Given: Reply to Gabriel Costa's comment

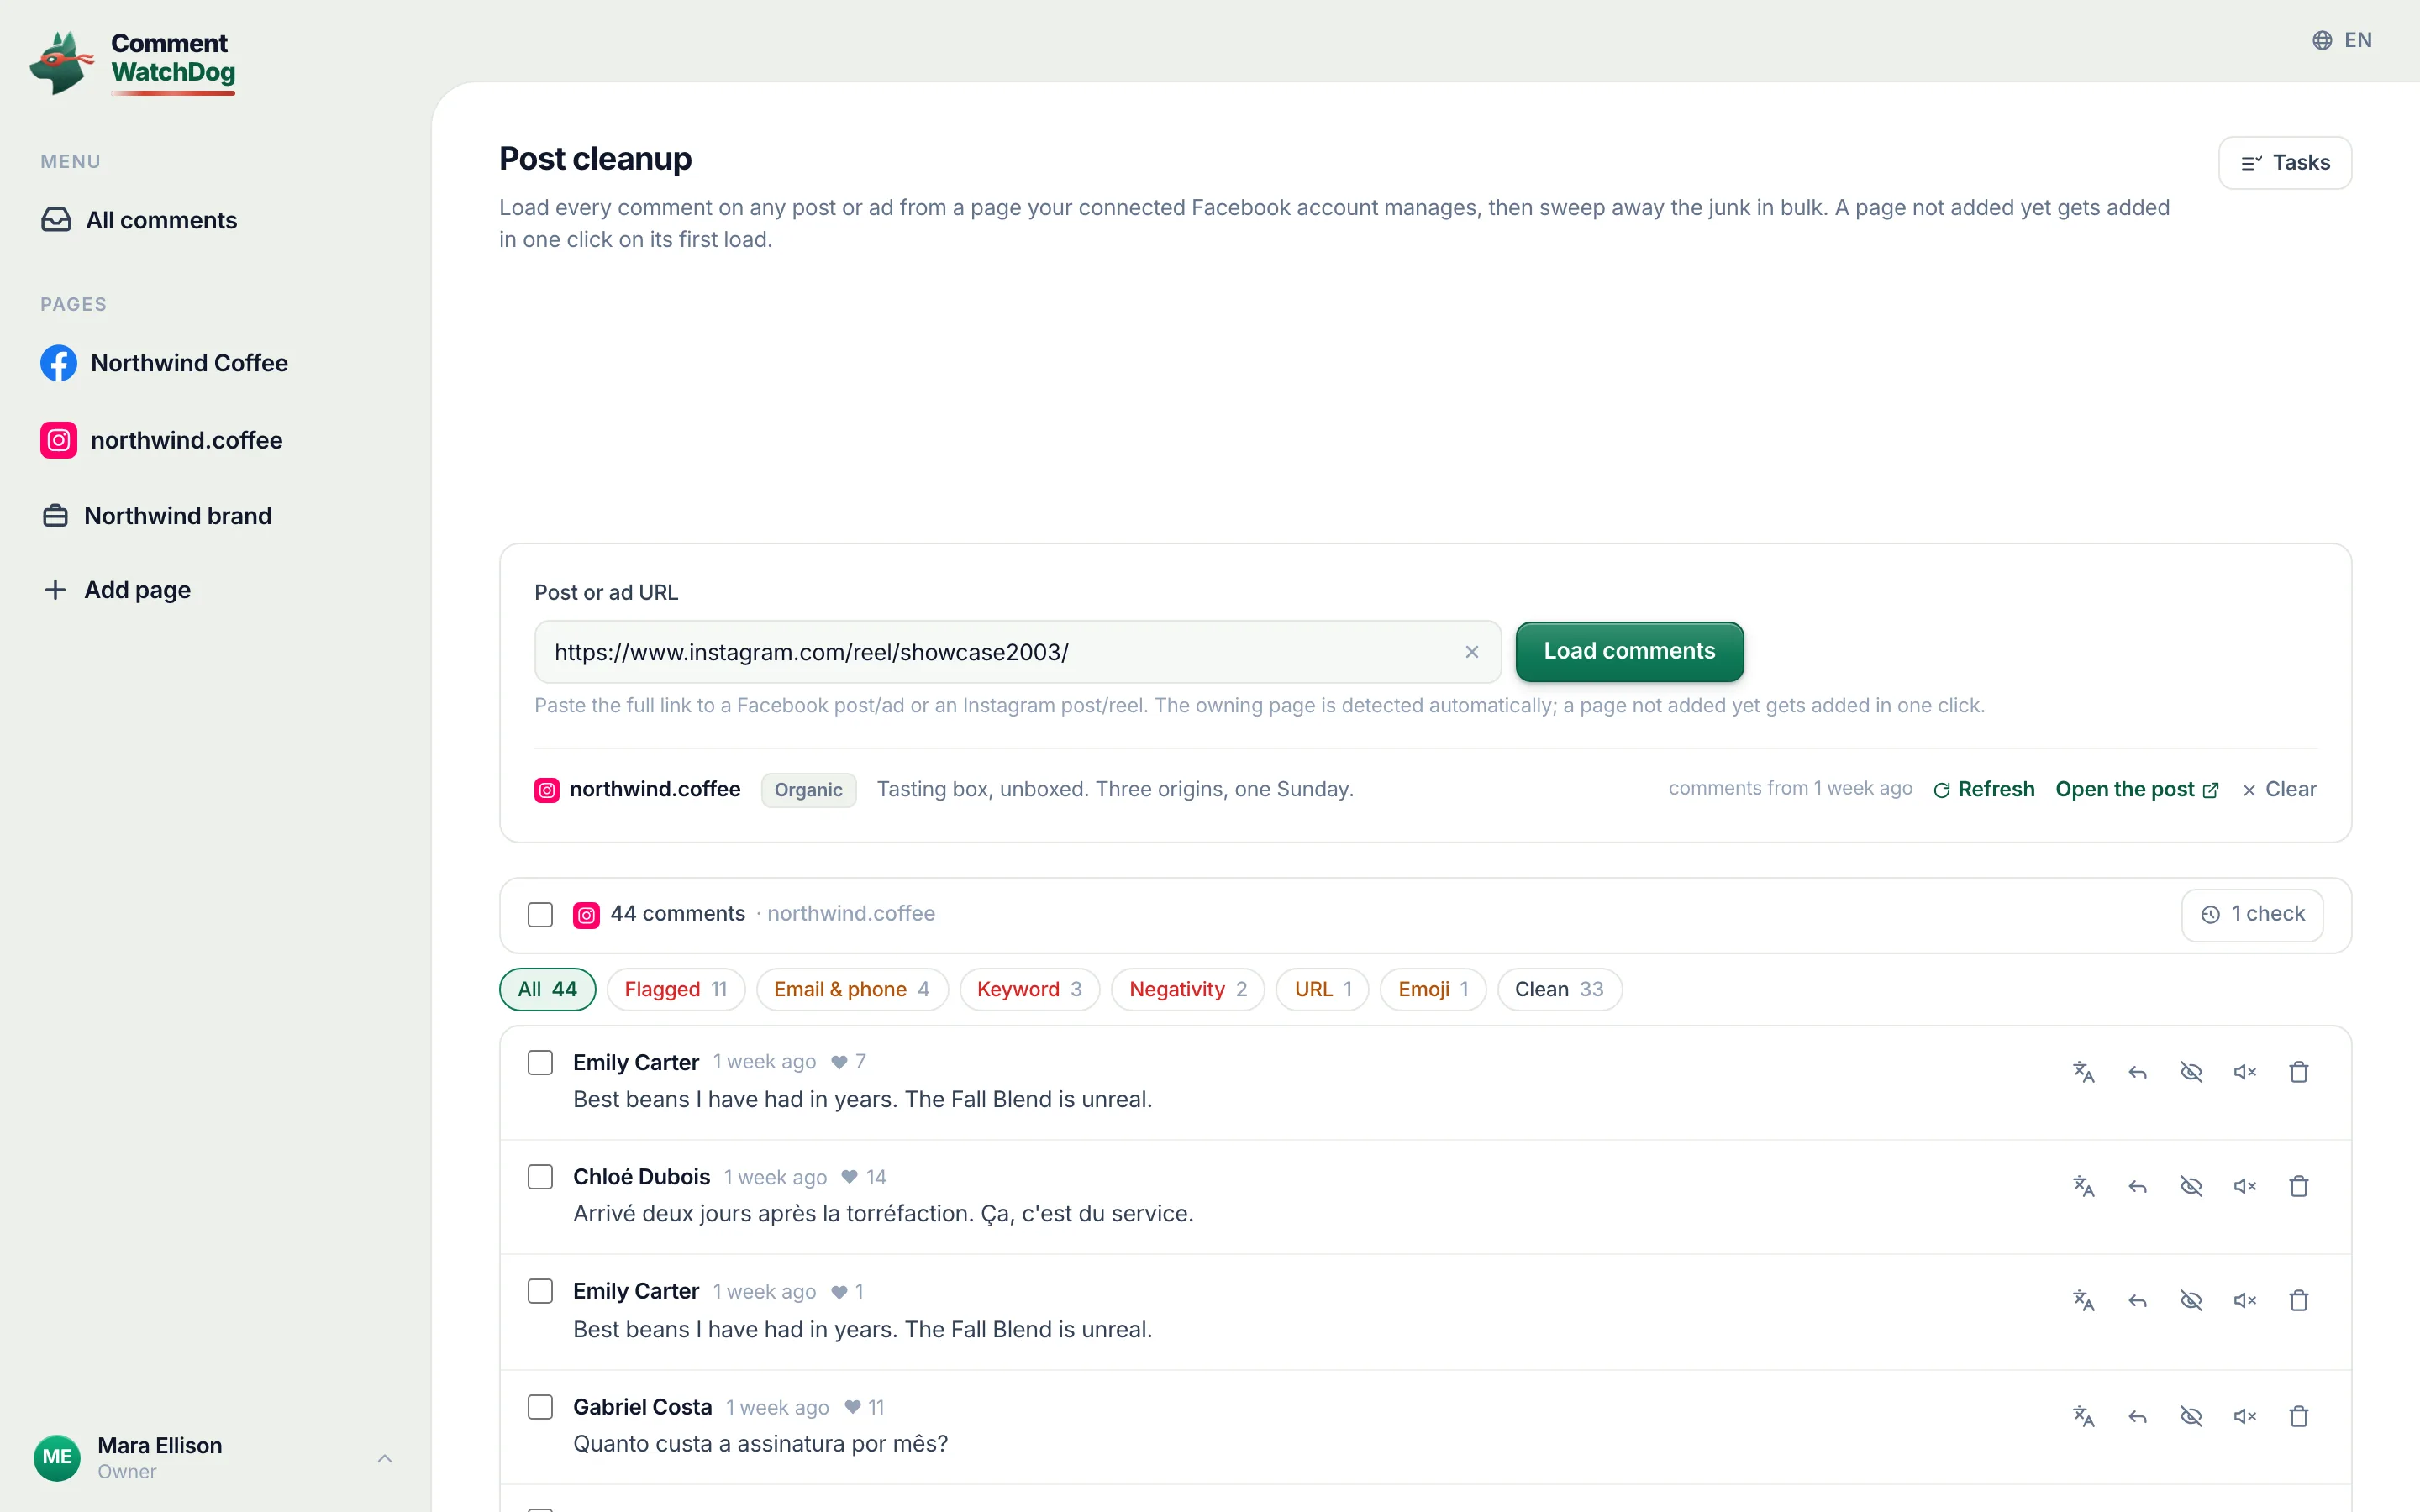Looking at the screenshot, I should tap(2137, 1416).
